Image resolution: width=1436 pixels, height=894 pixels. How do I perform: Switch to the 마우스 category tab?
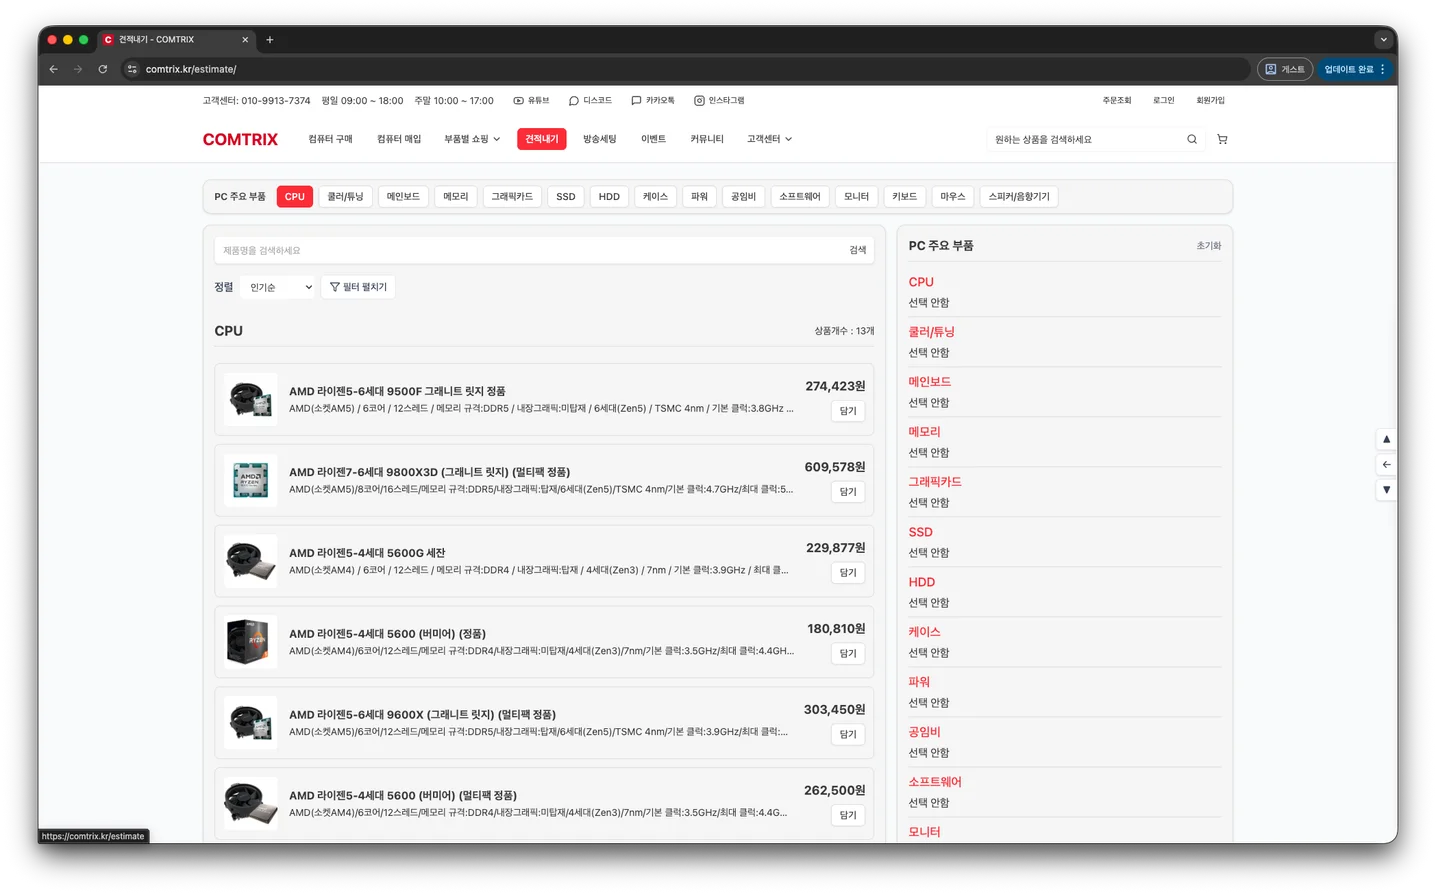(x=953, y=197)
